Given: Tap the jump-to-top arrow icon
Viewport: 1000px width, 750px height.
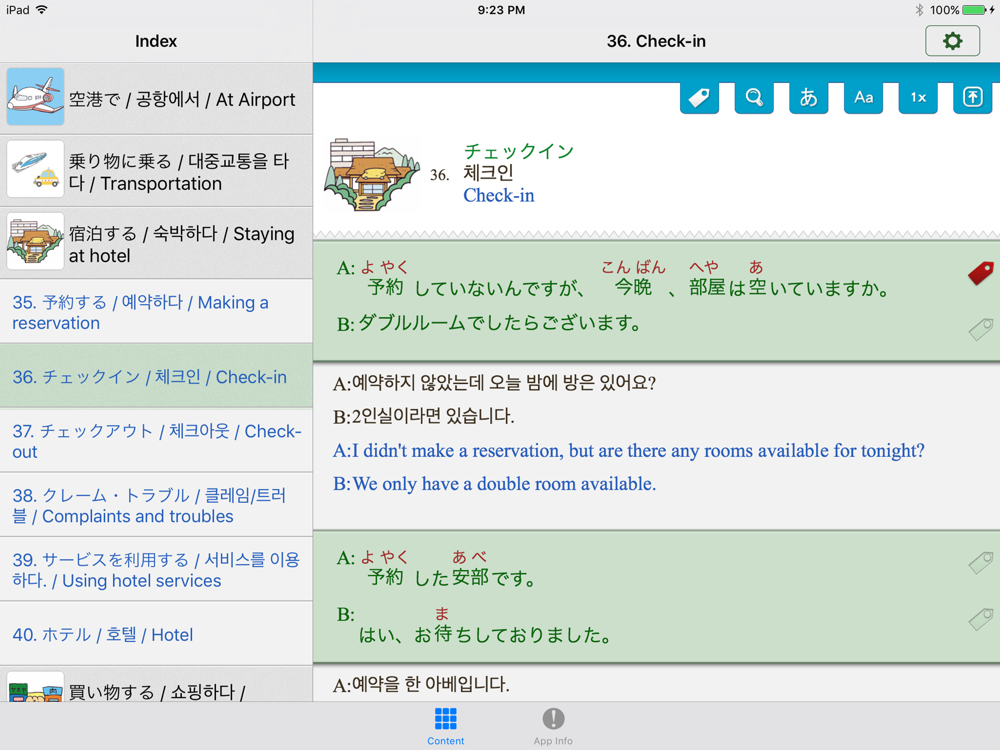Looking at the screenshot, I should 973,98.
